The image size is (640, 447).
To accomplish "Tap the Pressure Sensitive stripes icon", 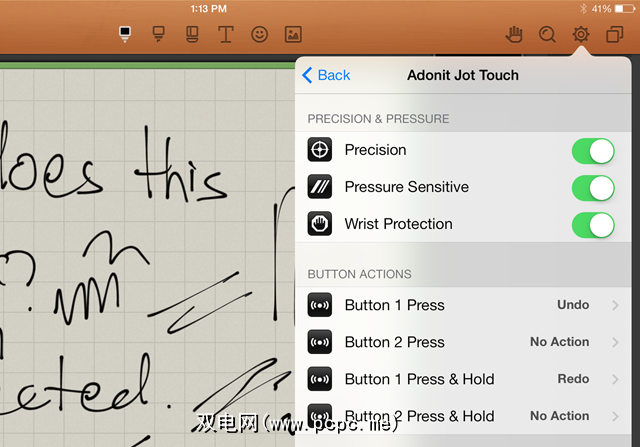I will point(320,187).
